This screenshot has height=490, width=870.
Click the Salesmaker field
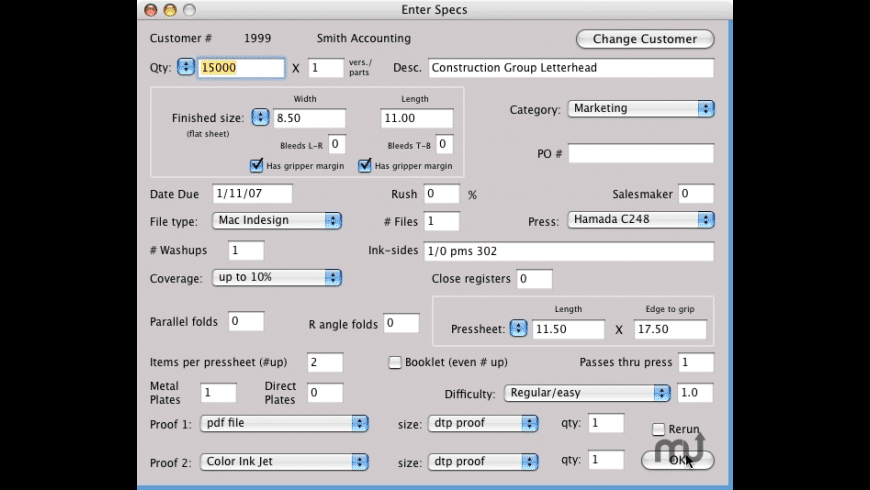[x=696, y=194]
